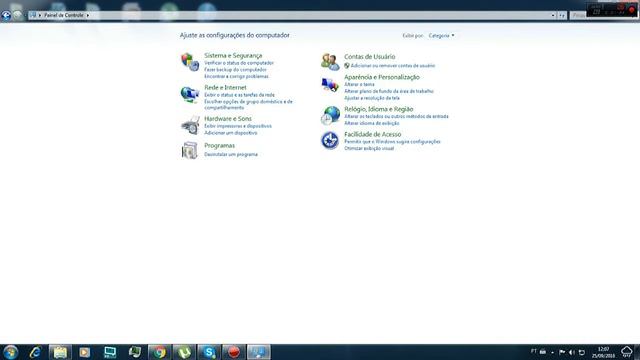This screenshot has height=360, width=640.
Task: Open Contas de Usuário heading link
Action: (369, 57)
